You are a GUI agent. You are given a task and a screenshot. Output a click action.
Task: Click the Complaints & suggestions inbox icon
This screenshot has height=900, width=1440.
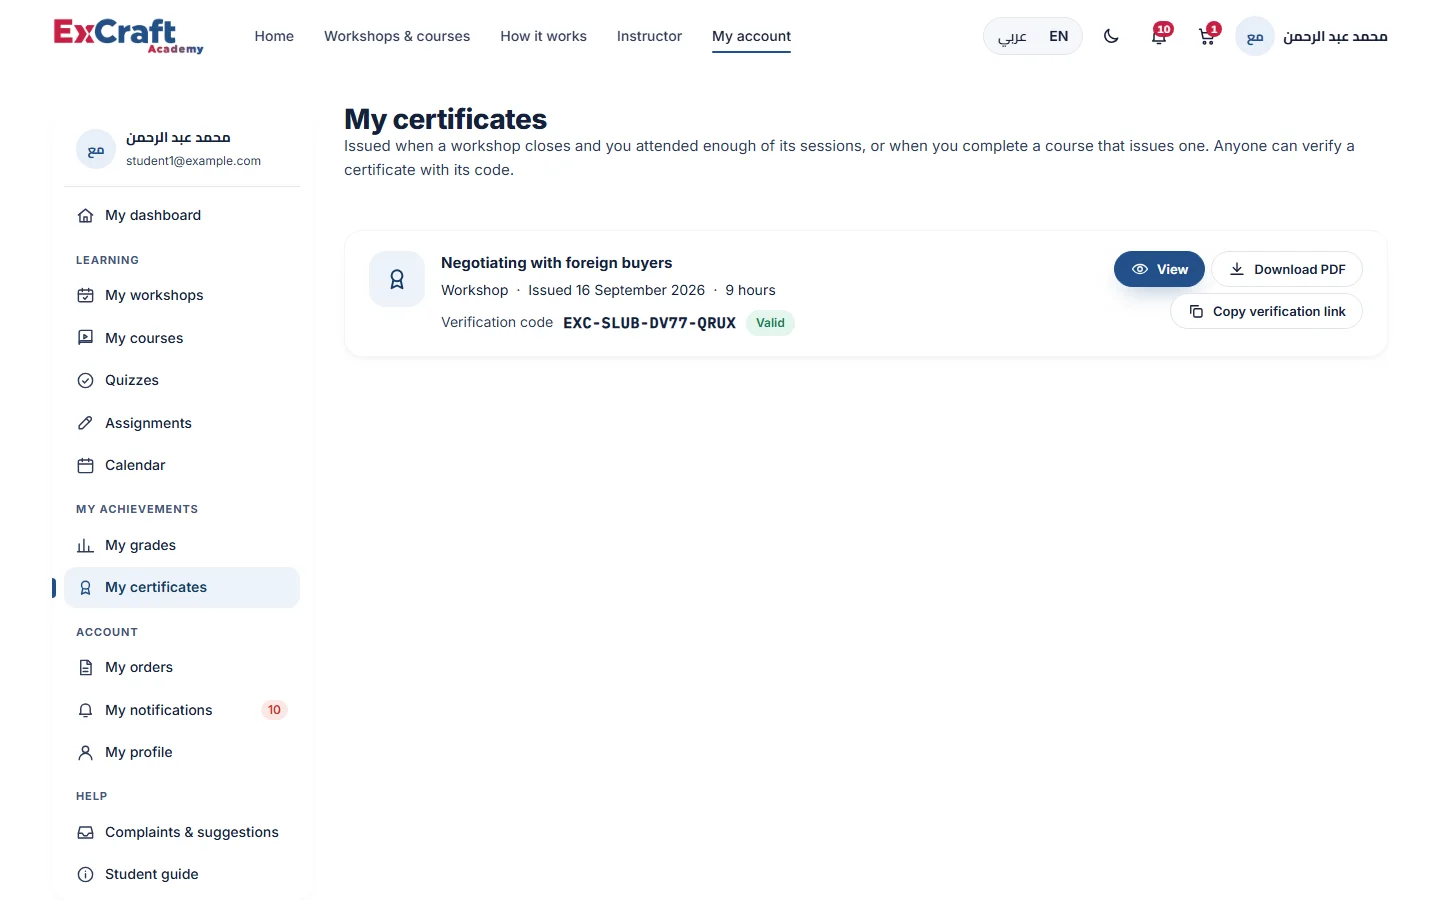point(86,832)
